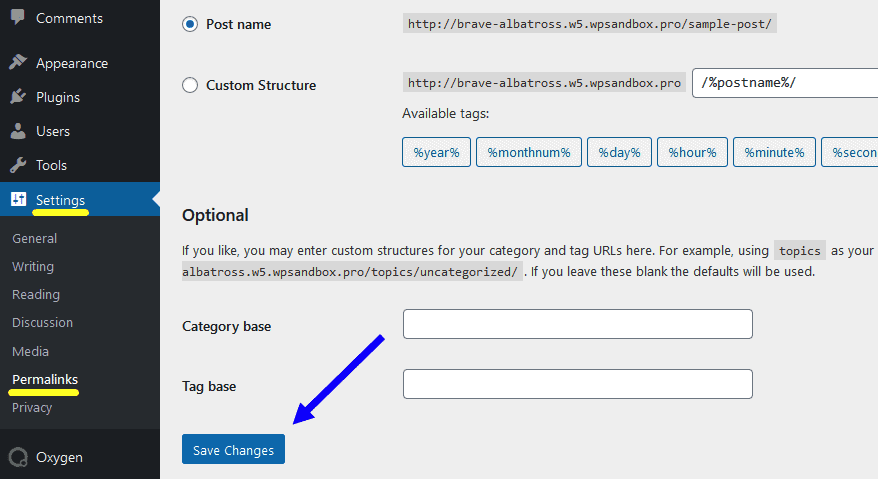Image resolution: width=878 pixels, height=479 pixels.
Task: Navigate to Privacy settings
Action: (x=32, y=407)
